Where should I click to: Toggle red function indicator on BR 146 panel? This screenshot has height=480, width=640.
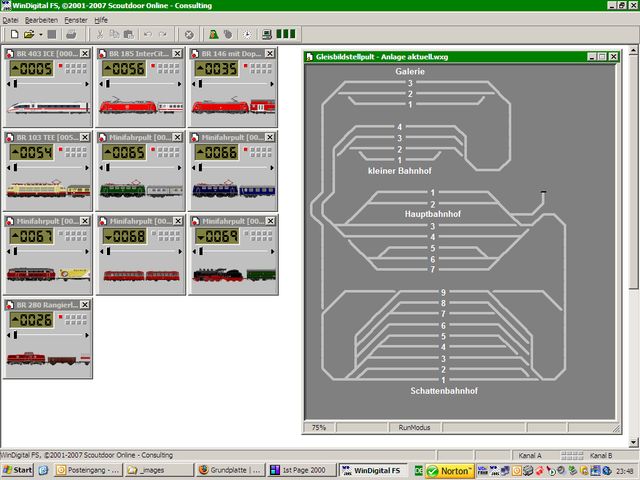(x=246, y=66)
